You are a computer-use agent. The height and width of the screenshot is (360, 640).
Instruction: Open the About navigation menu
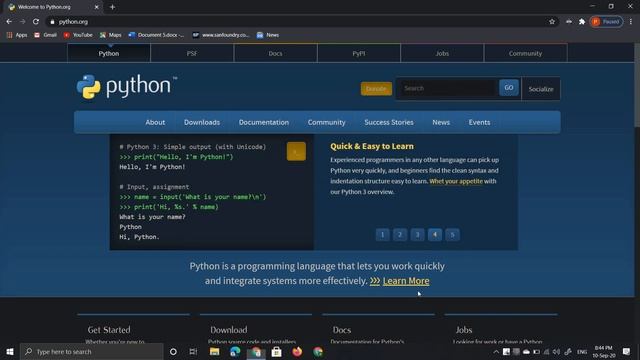click(x=155, y=122)
